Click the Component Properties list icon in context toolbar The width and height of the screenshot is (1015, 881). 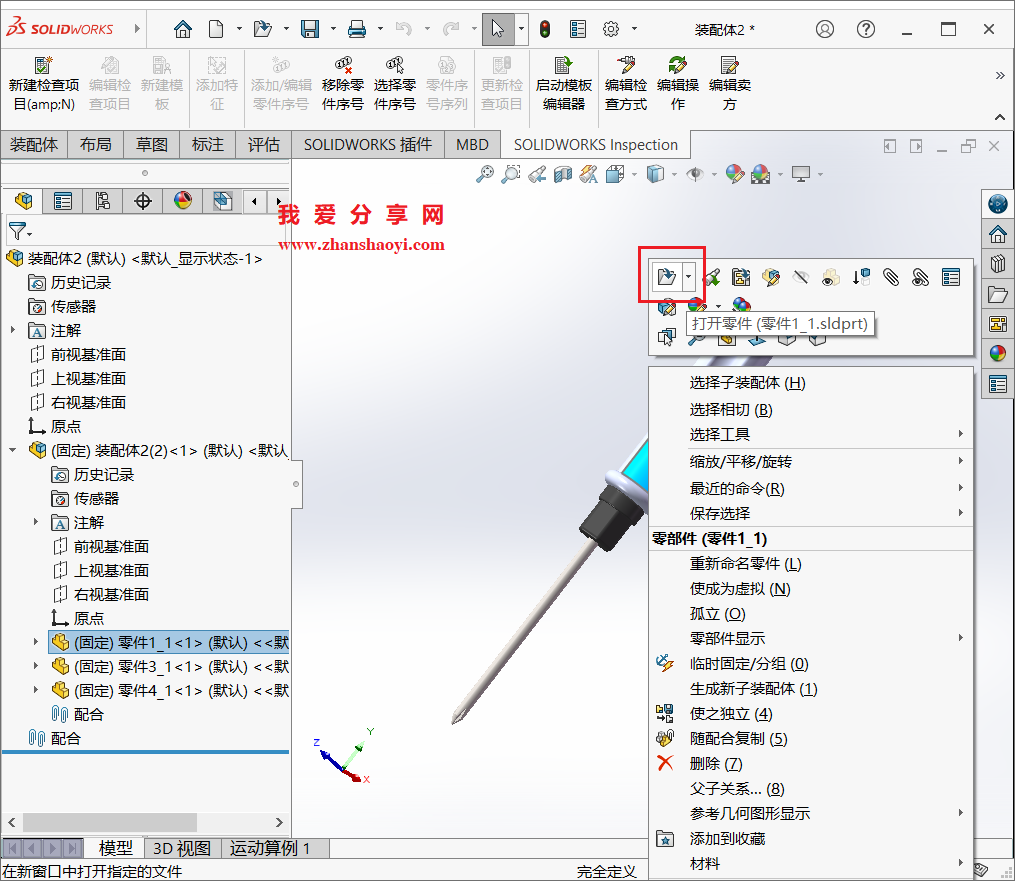951,278
